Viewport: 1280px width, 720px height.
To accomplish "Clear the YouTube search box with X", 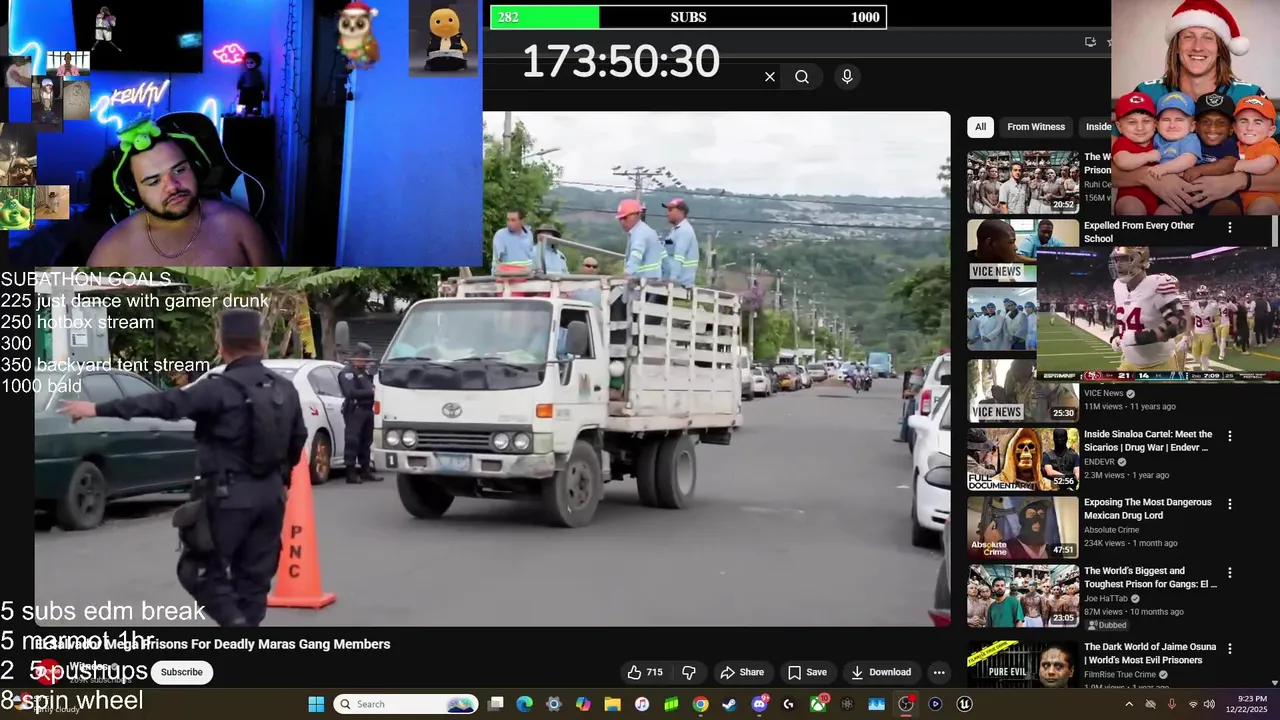I will (x=770, y=77).
